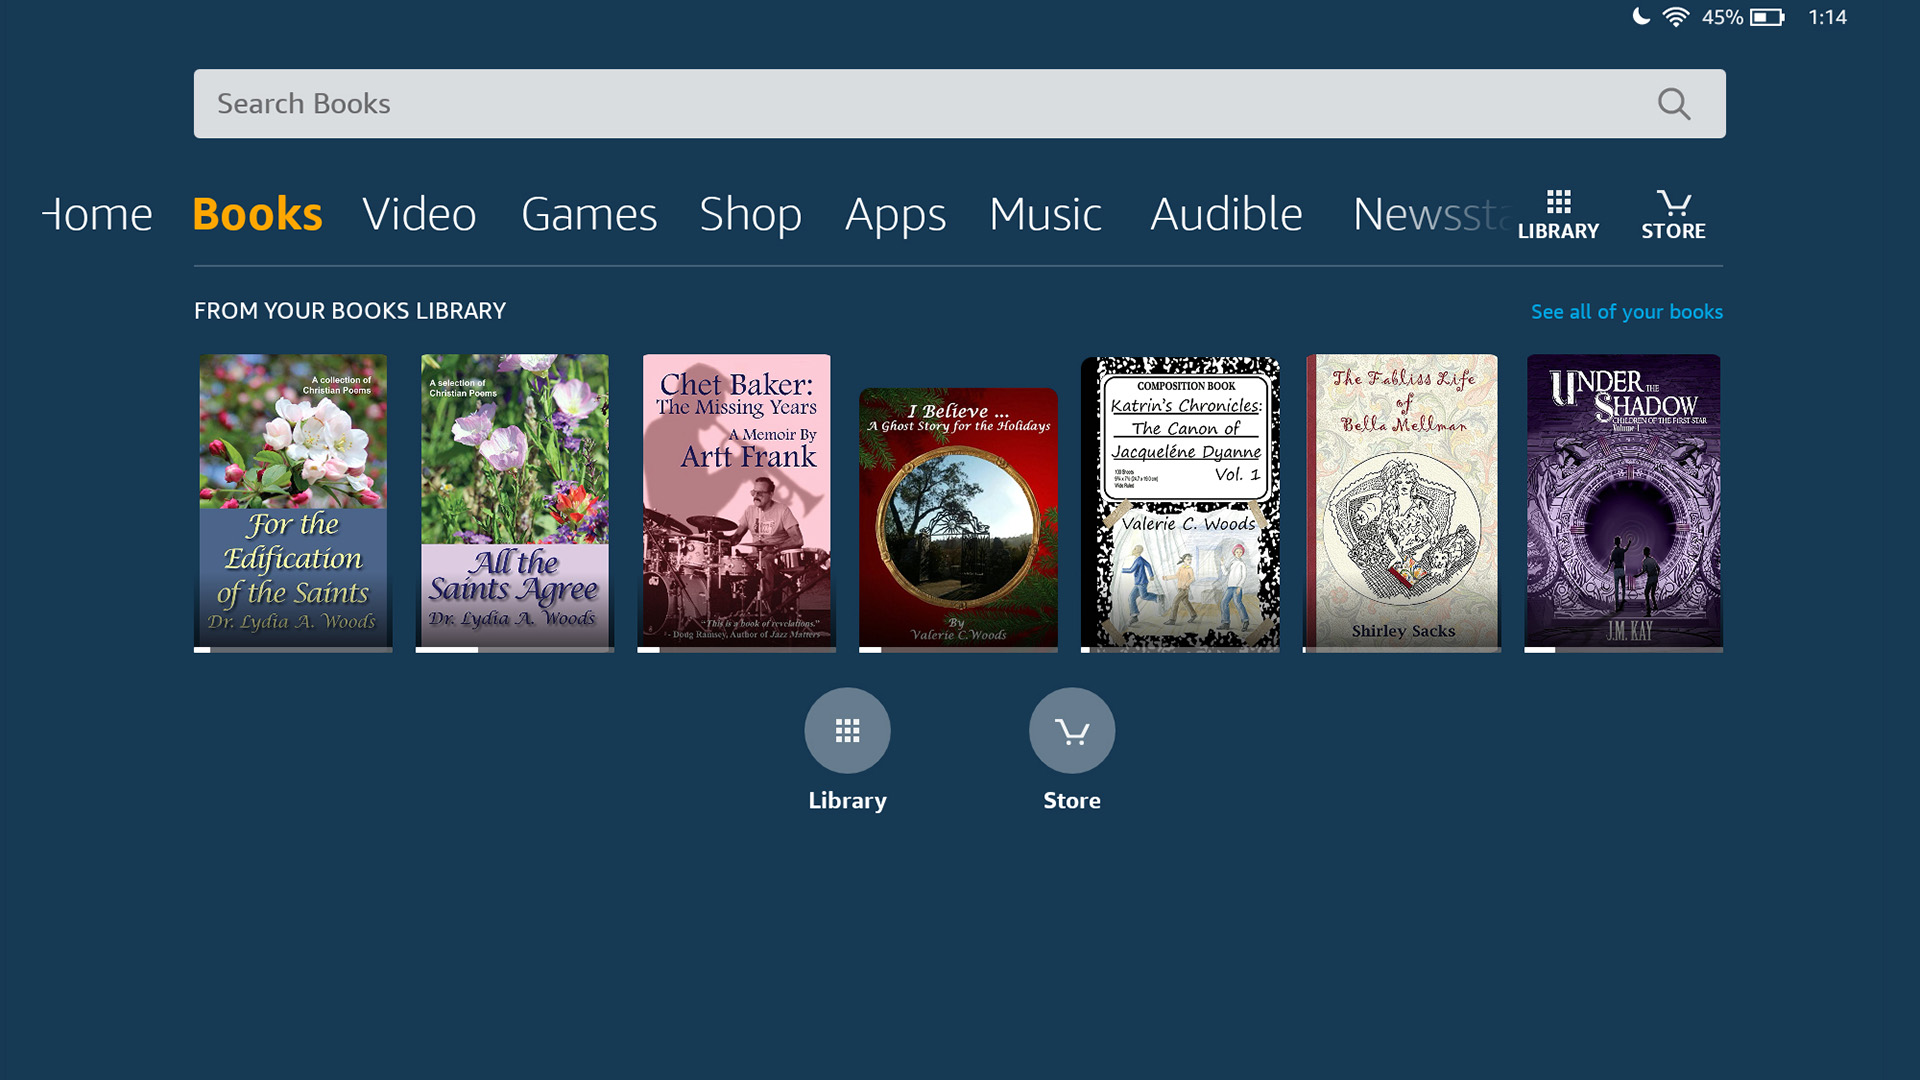The image size is (1920, 1080).
Task: Tap the round Store cart button
Action: tap(1072, 730)
